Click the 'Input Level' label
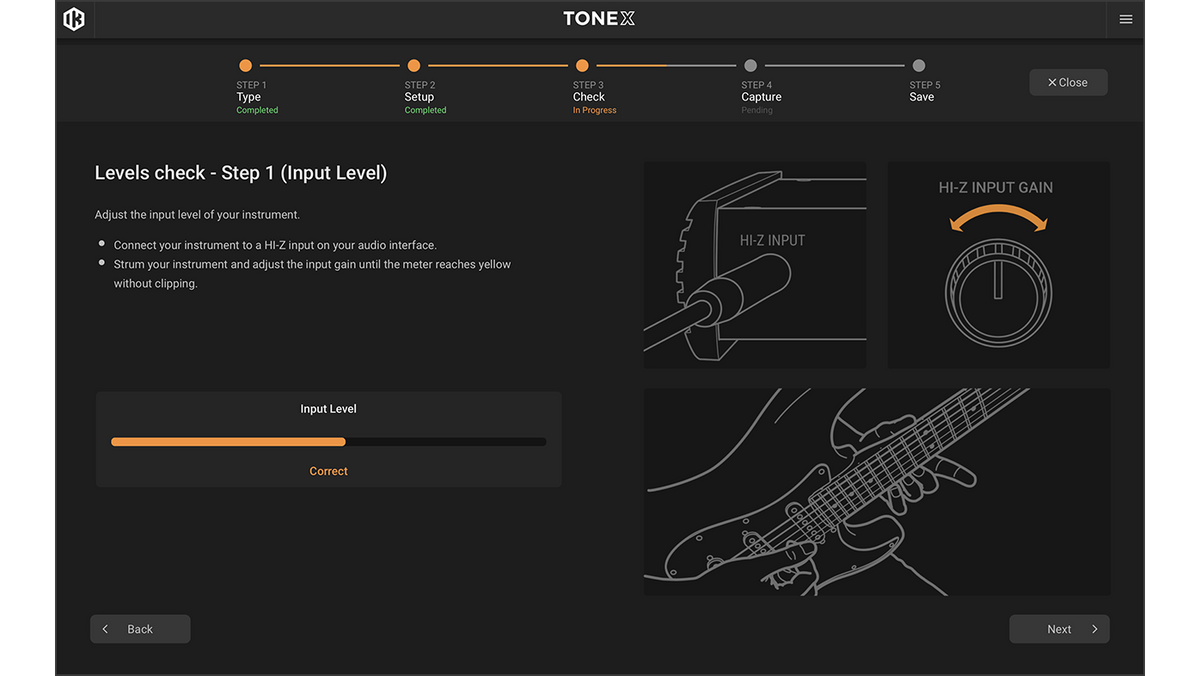 coord(328,409)
